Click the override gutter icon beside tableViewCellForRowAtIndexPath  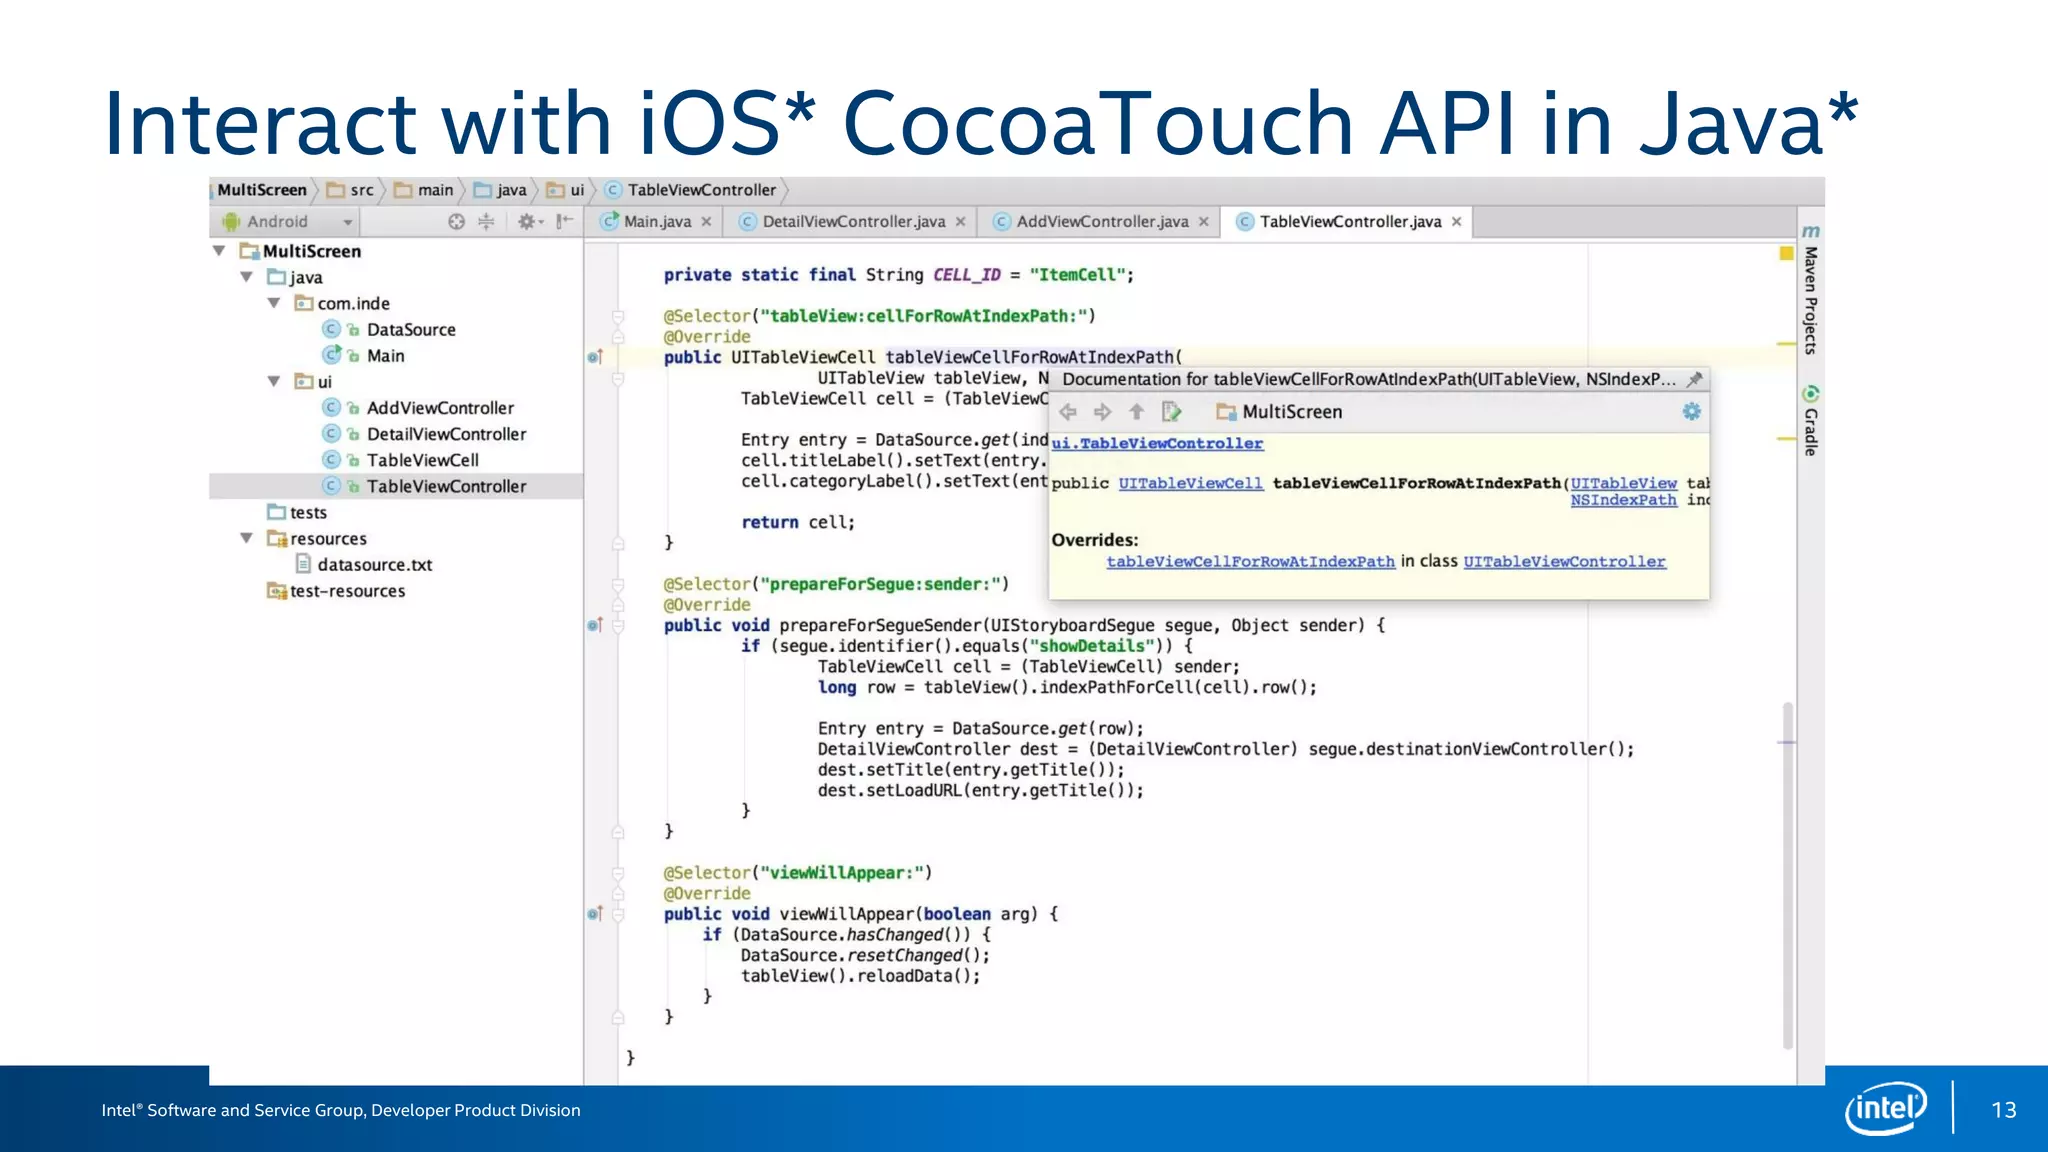pyautogui.click(x=595, y=357)
